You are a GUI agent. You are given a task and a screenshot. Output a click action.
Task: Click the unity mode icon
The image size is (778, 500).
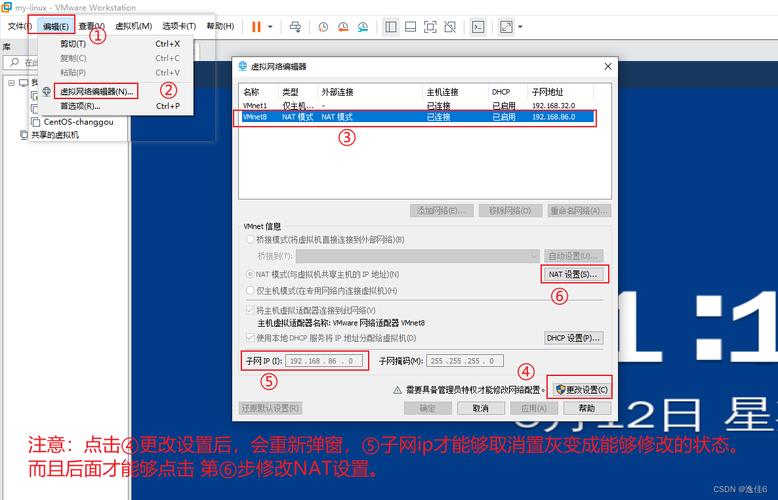[450, 27]
